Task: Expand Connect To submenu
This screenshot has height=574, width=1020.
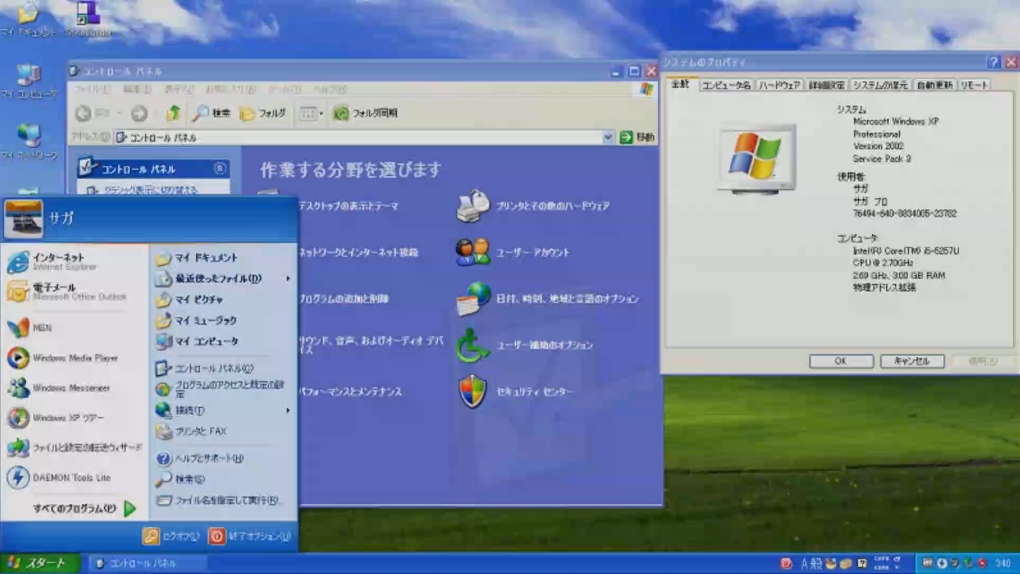Action: (224, 410)
